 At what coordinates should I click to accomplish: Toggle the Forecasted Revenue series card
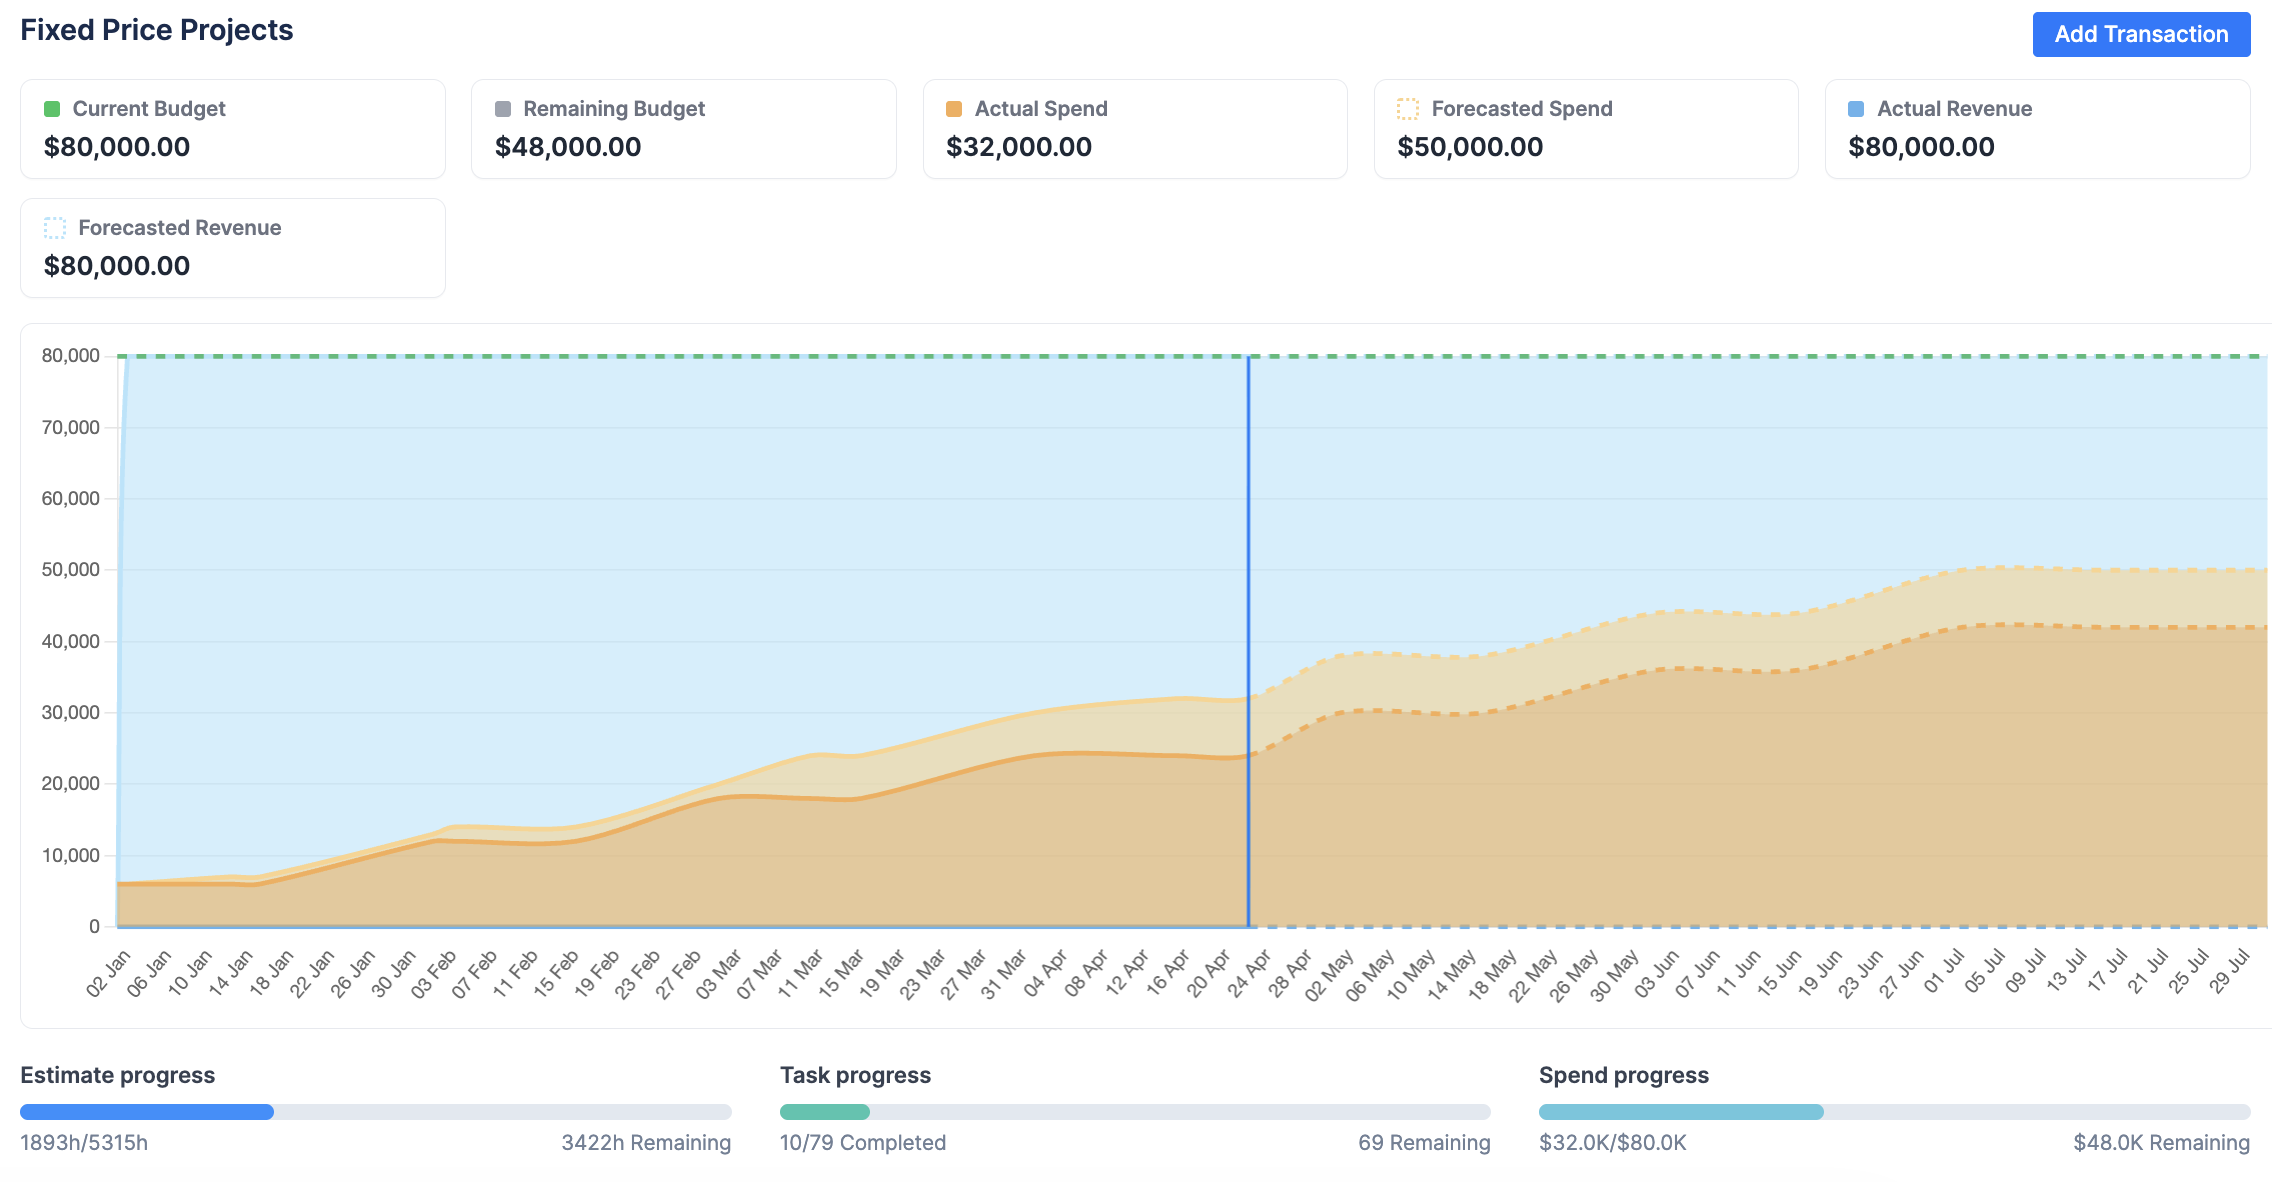[x=232, y=248]
